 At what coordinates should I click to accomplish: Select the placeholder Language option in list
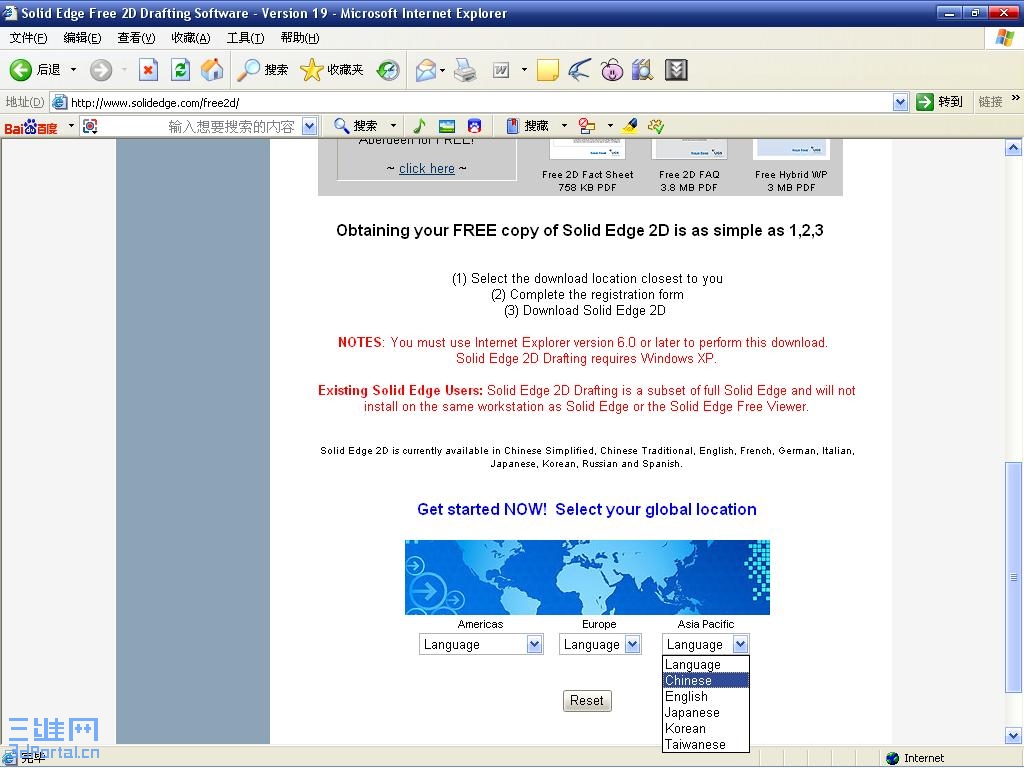pyautogui.click(x=706, y=665)
